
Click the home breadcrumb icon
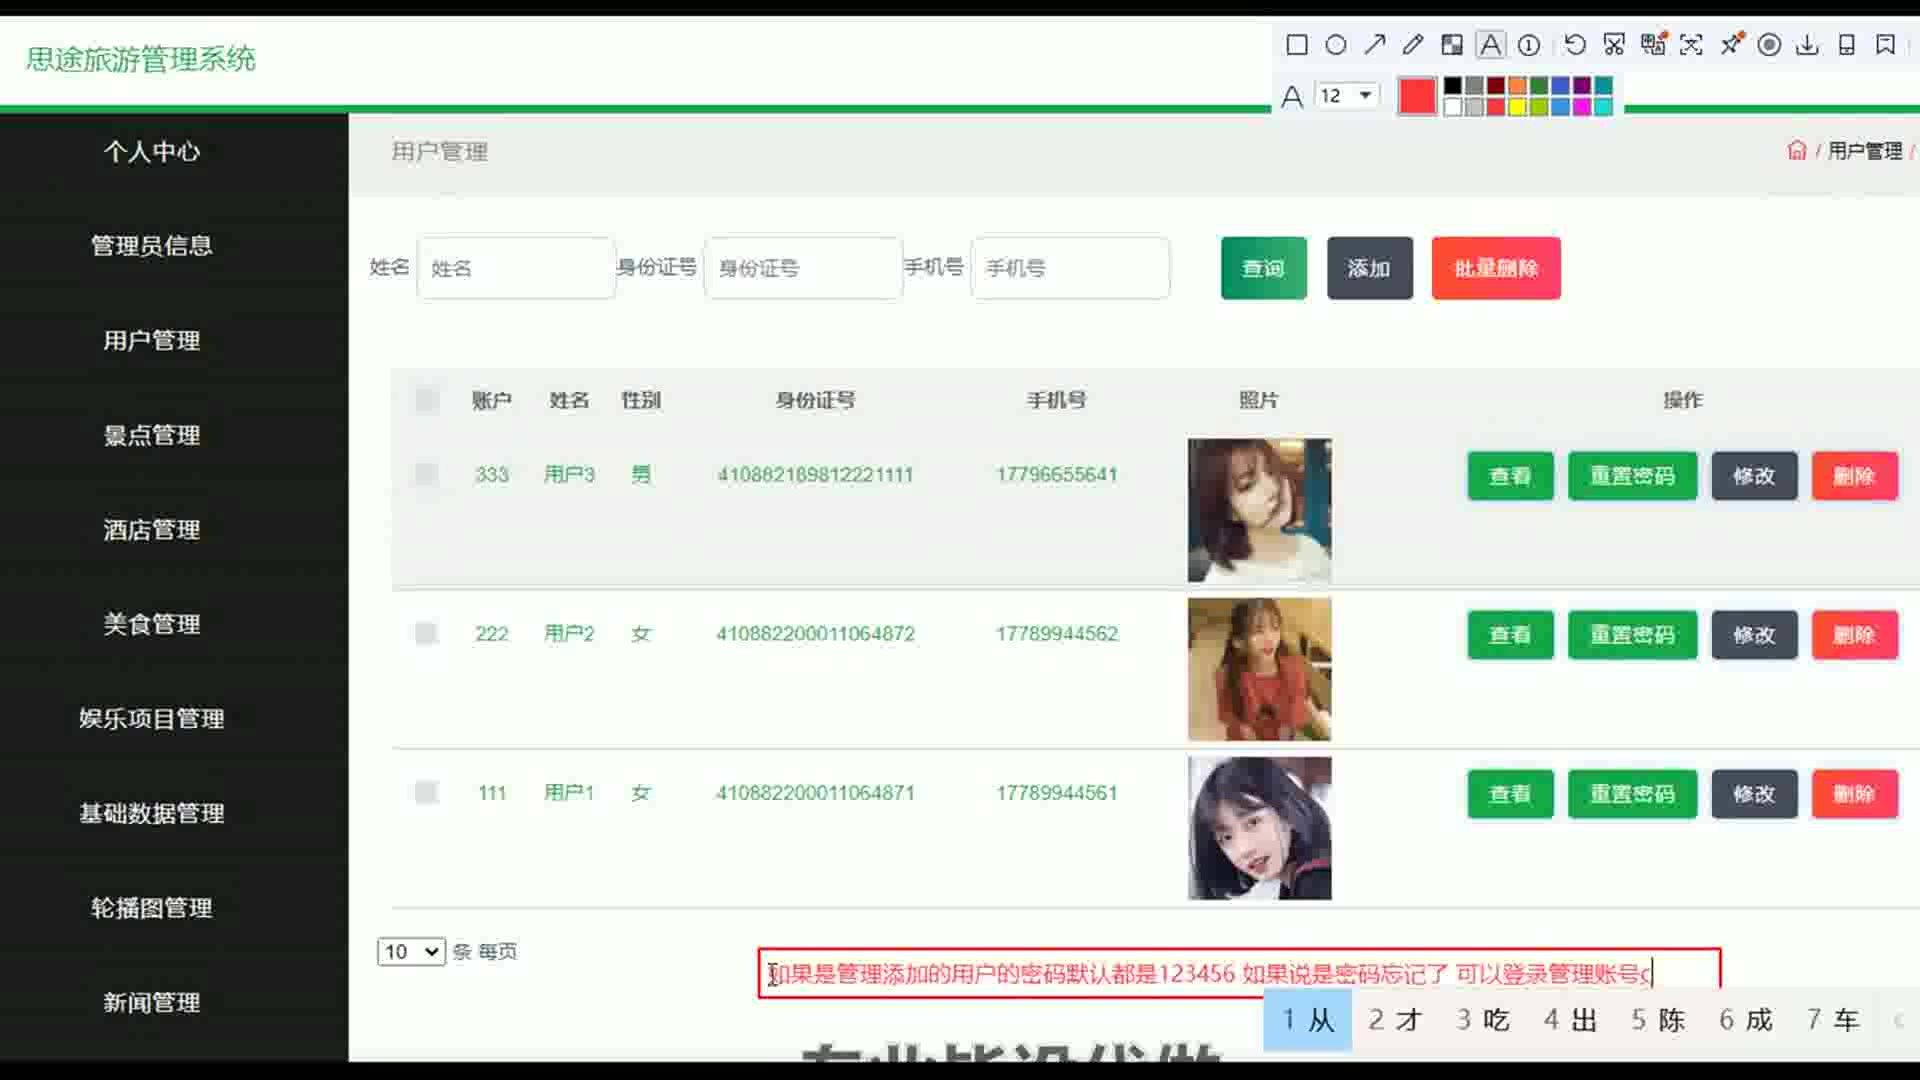1797,151
